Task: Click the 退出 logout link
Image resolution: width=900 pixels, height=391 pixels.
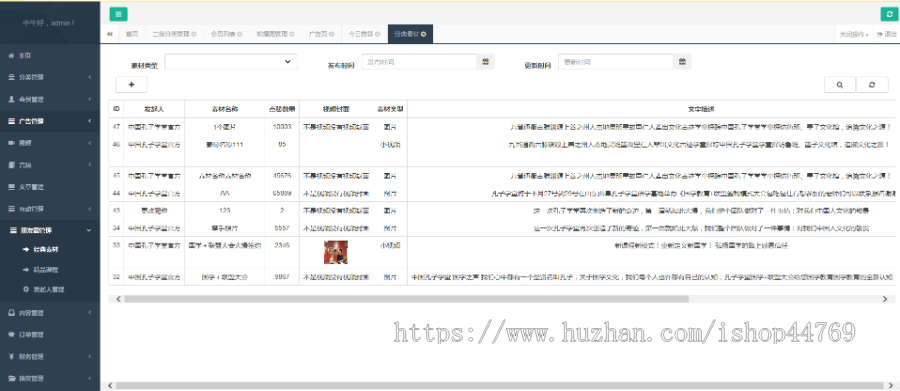Action: pyautogui.click(x=887, y=34)
